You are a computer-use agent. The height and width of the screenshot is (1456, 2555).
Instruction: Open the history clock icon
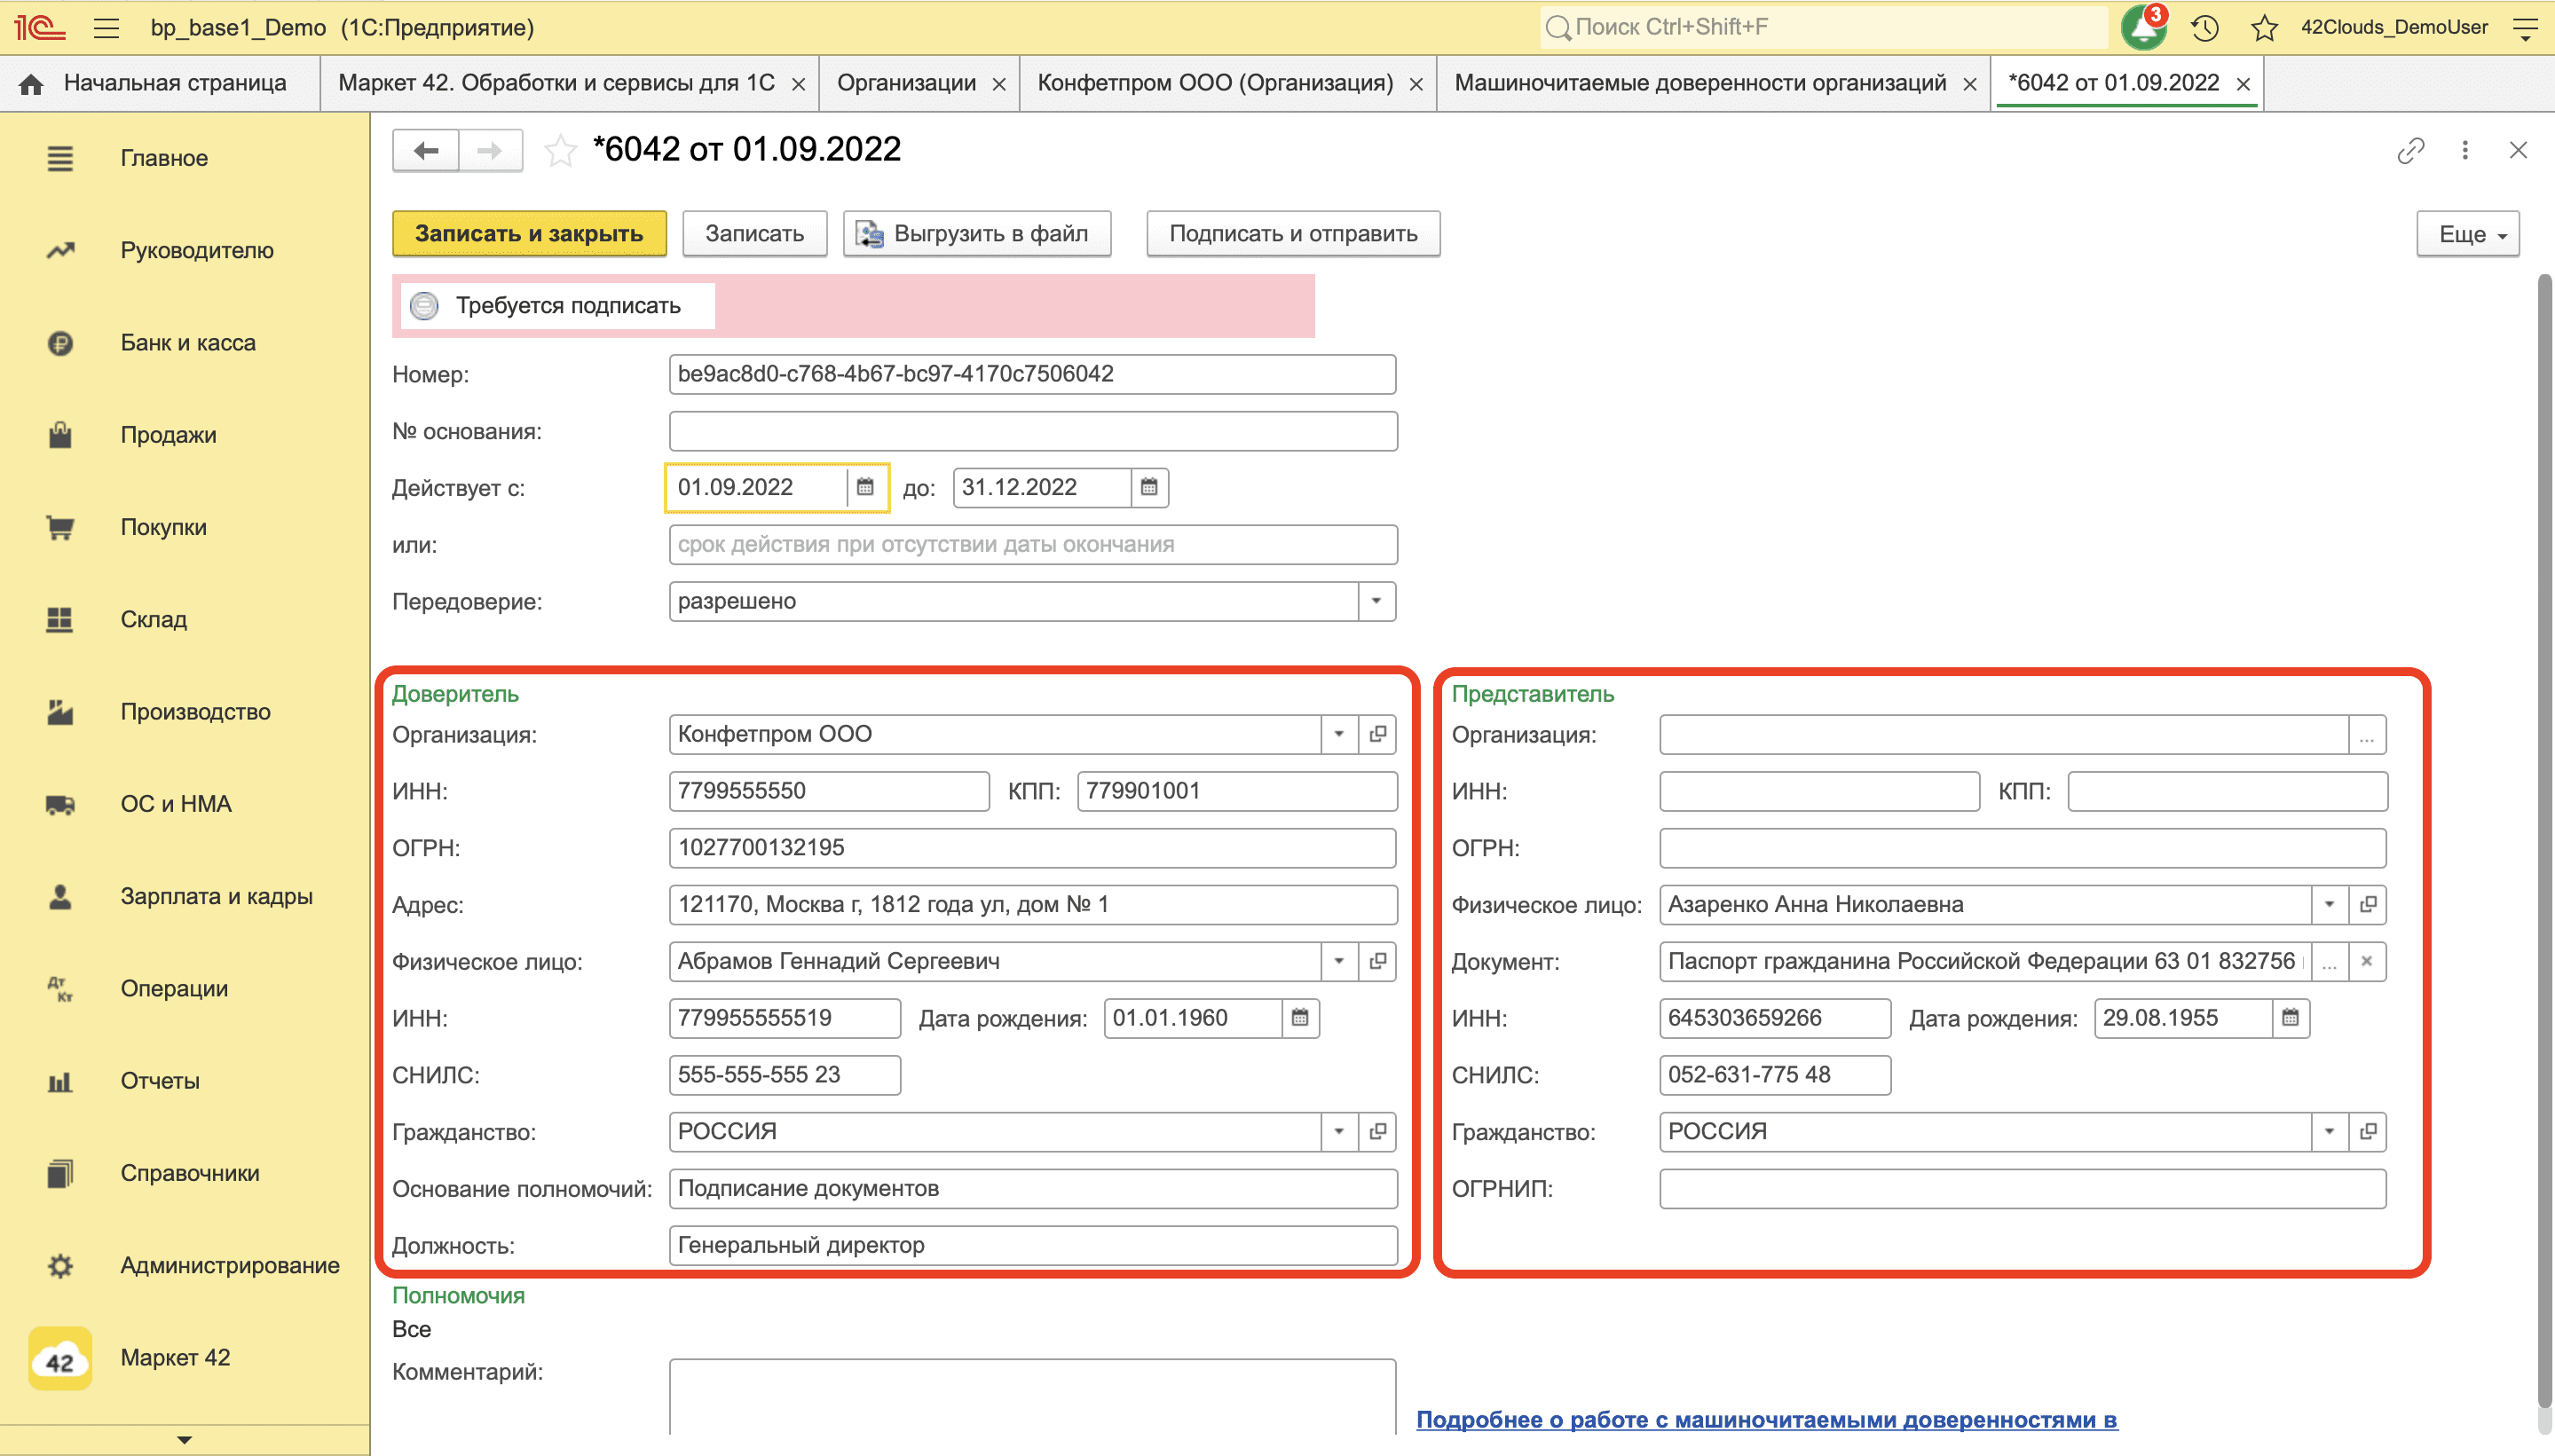[2205, 27]
